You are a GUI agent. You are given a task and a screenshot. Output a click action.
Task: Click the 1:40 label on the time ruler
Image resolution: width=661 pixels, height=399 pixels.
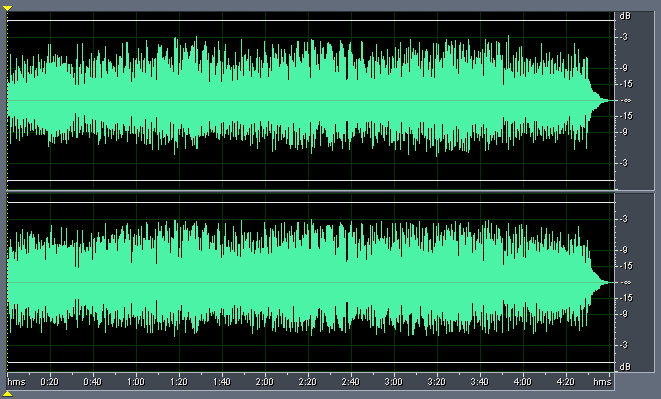222,382
